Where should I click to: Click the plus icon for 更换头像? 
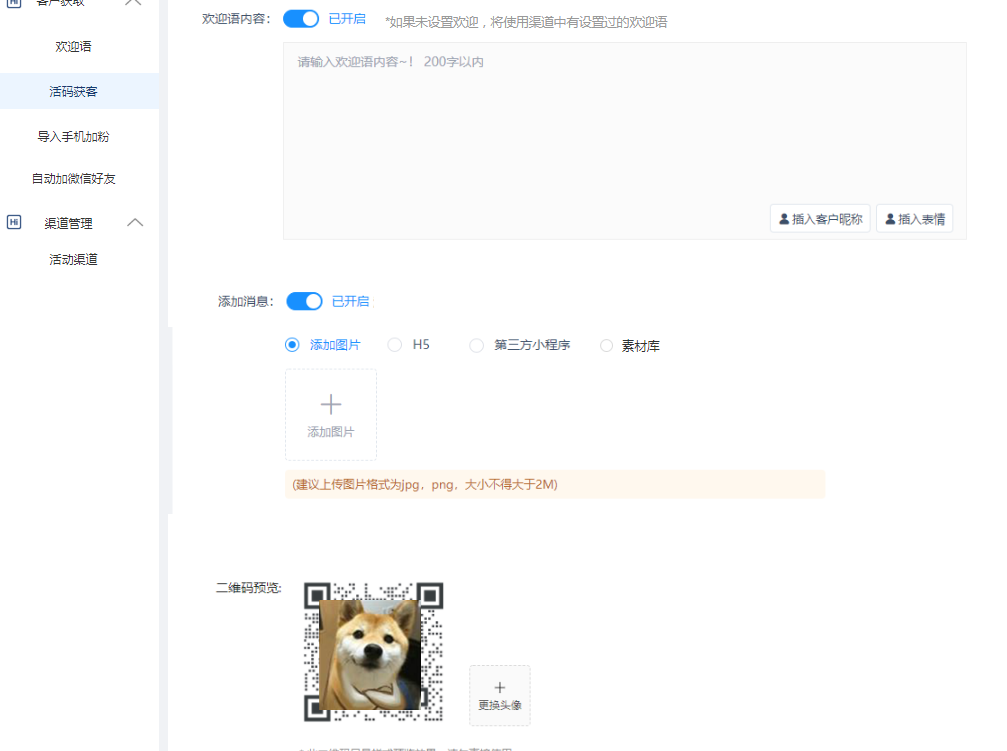pos(500,687)
